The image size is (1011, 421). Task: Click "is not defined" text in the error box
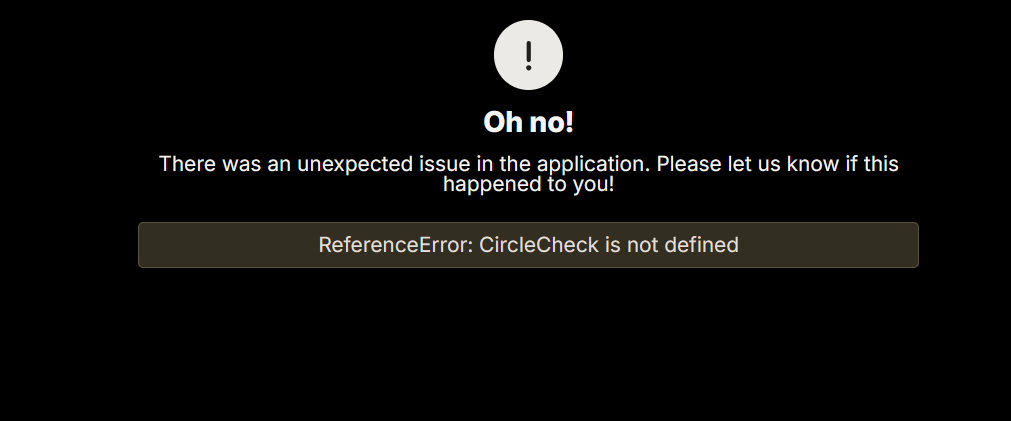point(672,245)
